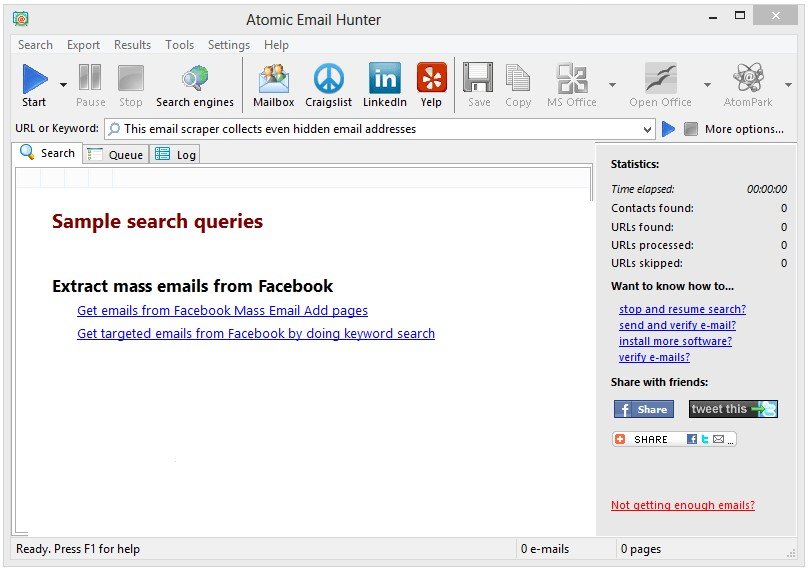
Task: Click the gray stop square beside URL field
Action: 690,129
